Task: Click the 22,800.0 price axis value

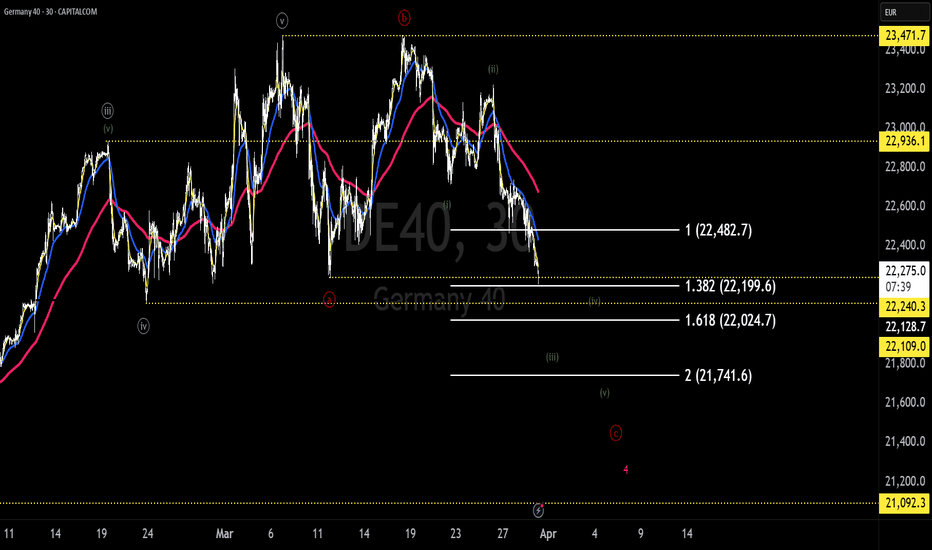Action: [905, 167]
